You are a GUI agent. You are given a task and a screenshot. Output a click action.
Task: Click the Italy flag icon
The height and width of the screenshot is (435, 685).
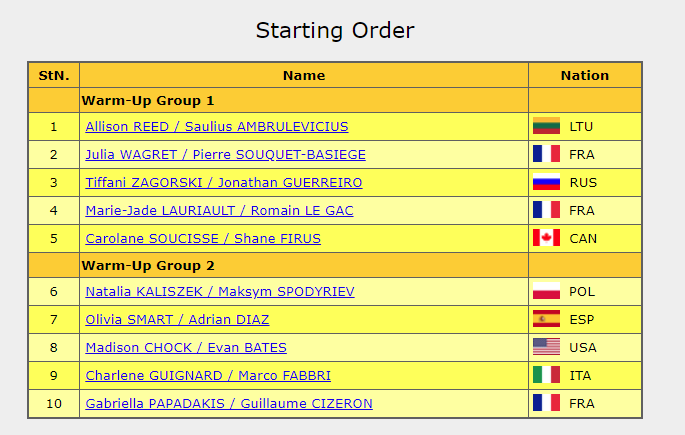tap(546, 375)
